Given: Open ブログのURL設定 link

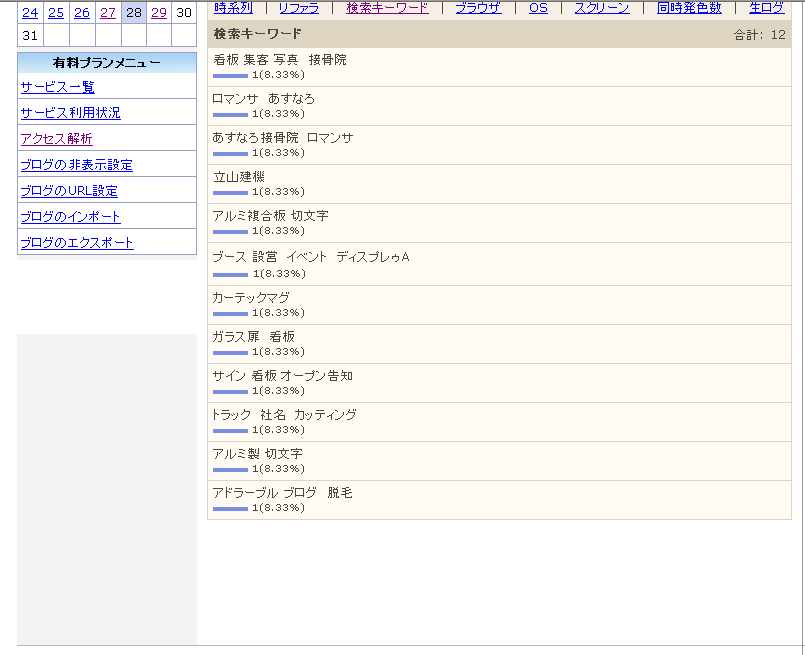Looking at the screenshot, I should tap(69, 191).
